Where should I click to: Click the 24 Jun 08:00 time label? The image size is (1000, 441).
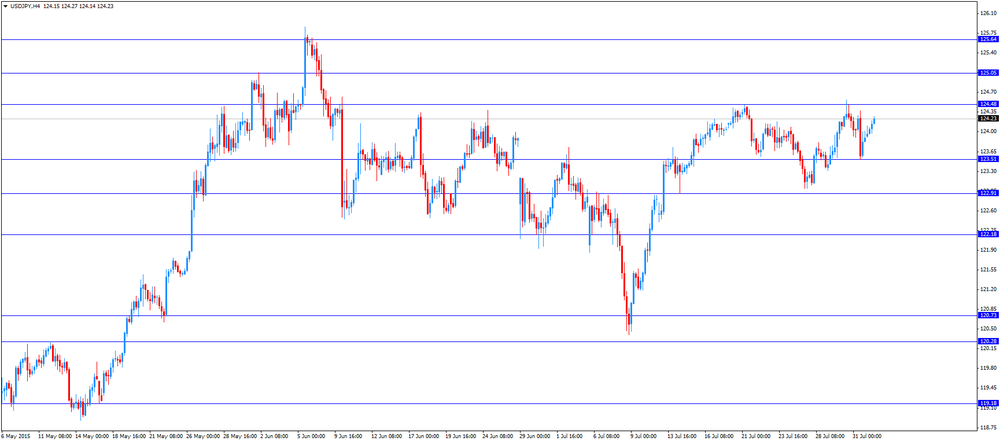pos(498,436)
